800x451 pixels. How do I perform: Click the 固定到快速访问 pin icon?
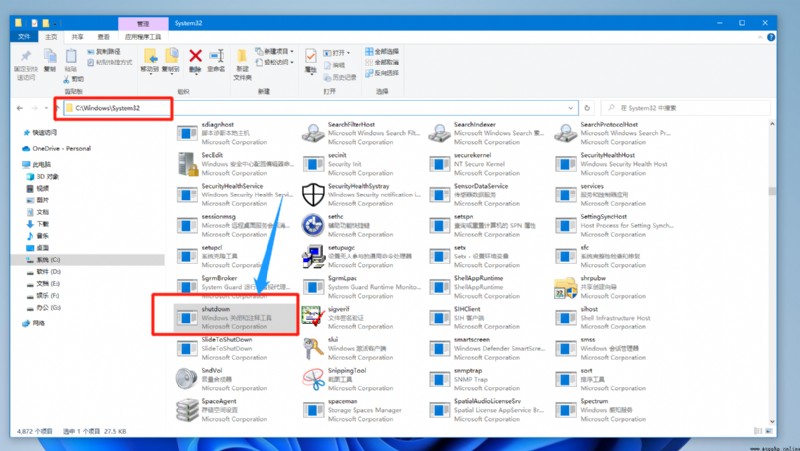click(x=26, y=56)
